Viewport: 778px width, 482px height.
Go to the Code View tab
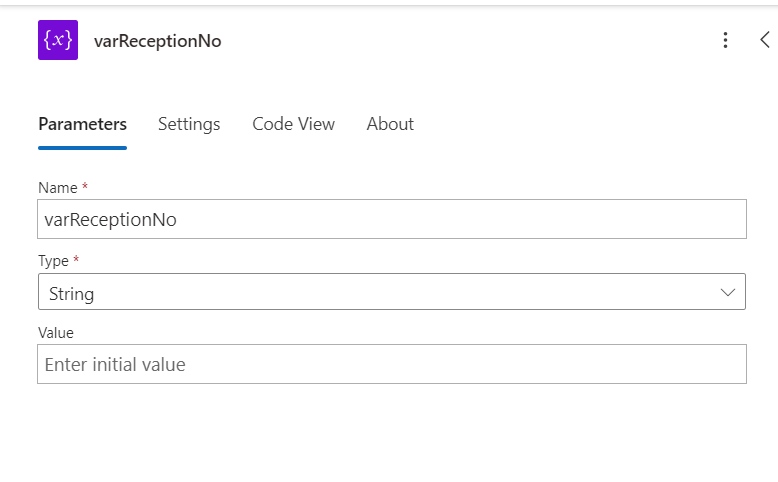pyautogui.click(x=293, y=124)
